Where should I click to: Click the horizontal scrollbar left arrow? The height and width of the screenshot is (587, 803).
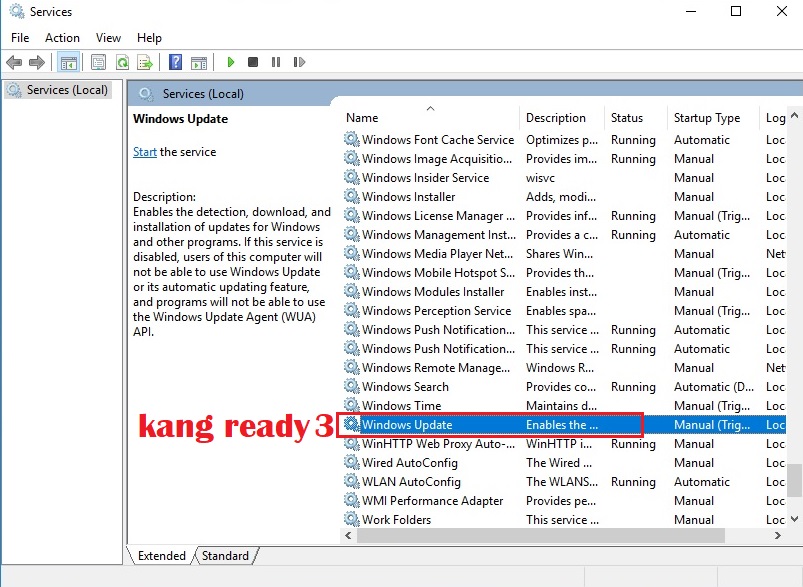point(348,536)
